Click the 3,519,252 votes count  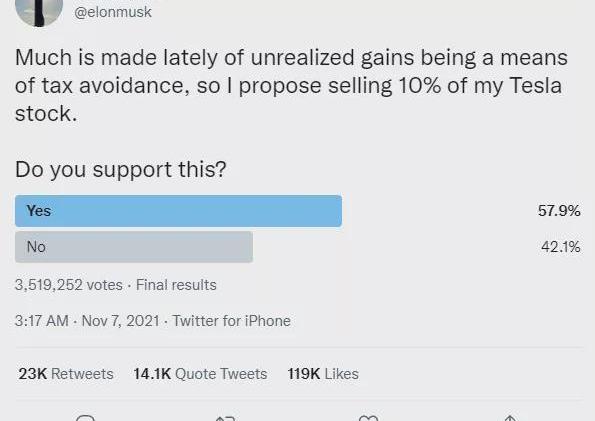69,285
